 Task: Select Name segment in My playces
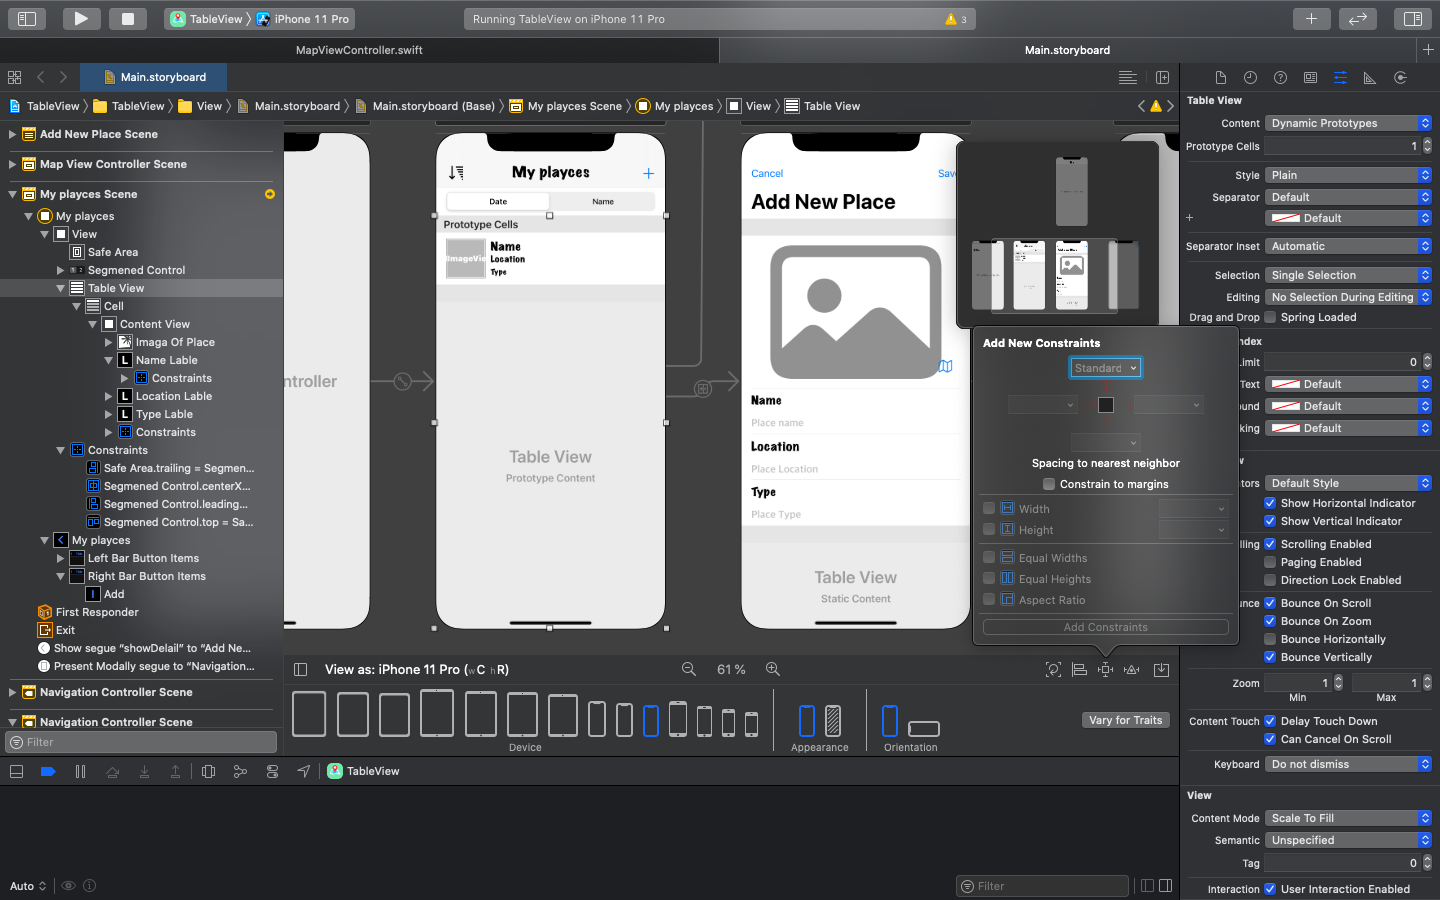coord(603,201)
